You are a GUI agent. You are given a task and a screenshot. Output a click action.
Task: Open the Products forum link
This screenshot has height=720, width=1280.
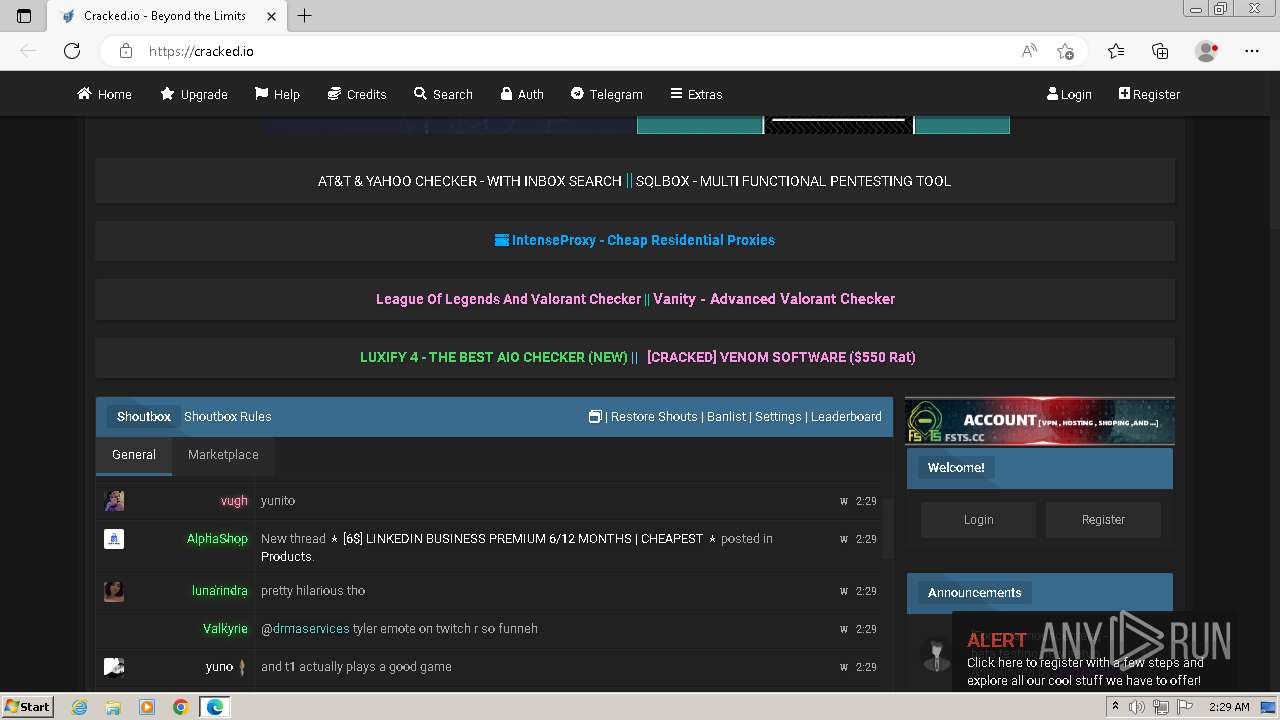[286, 557]
